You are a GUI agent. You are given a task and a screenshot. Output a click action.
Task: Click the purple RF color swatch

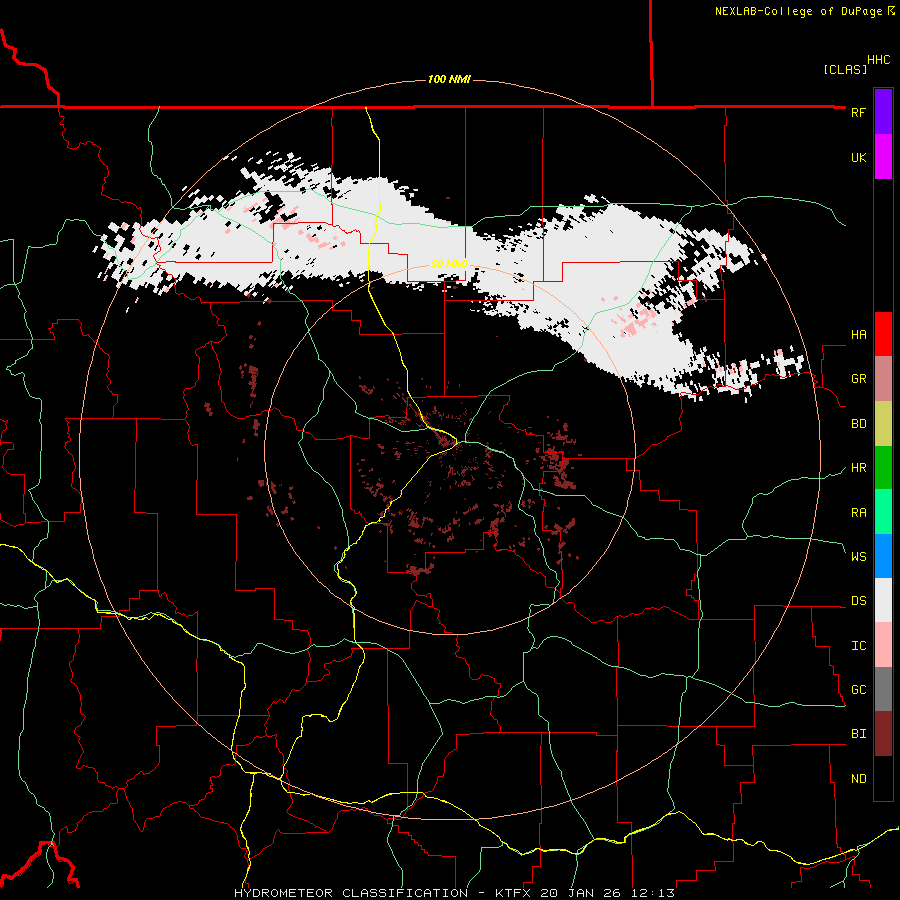pyautogui.click(x=883, y=112)
